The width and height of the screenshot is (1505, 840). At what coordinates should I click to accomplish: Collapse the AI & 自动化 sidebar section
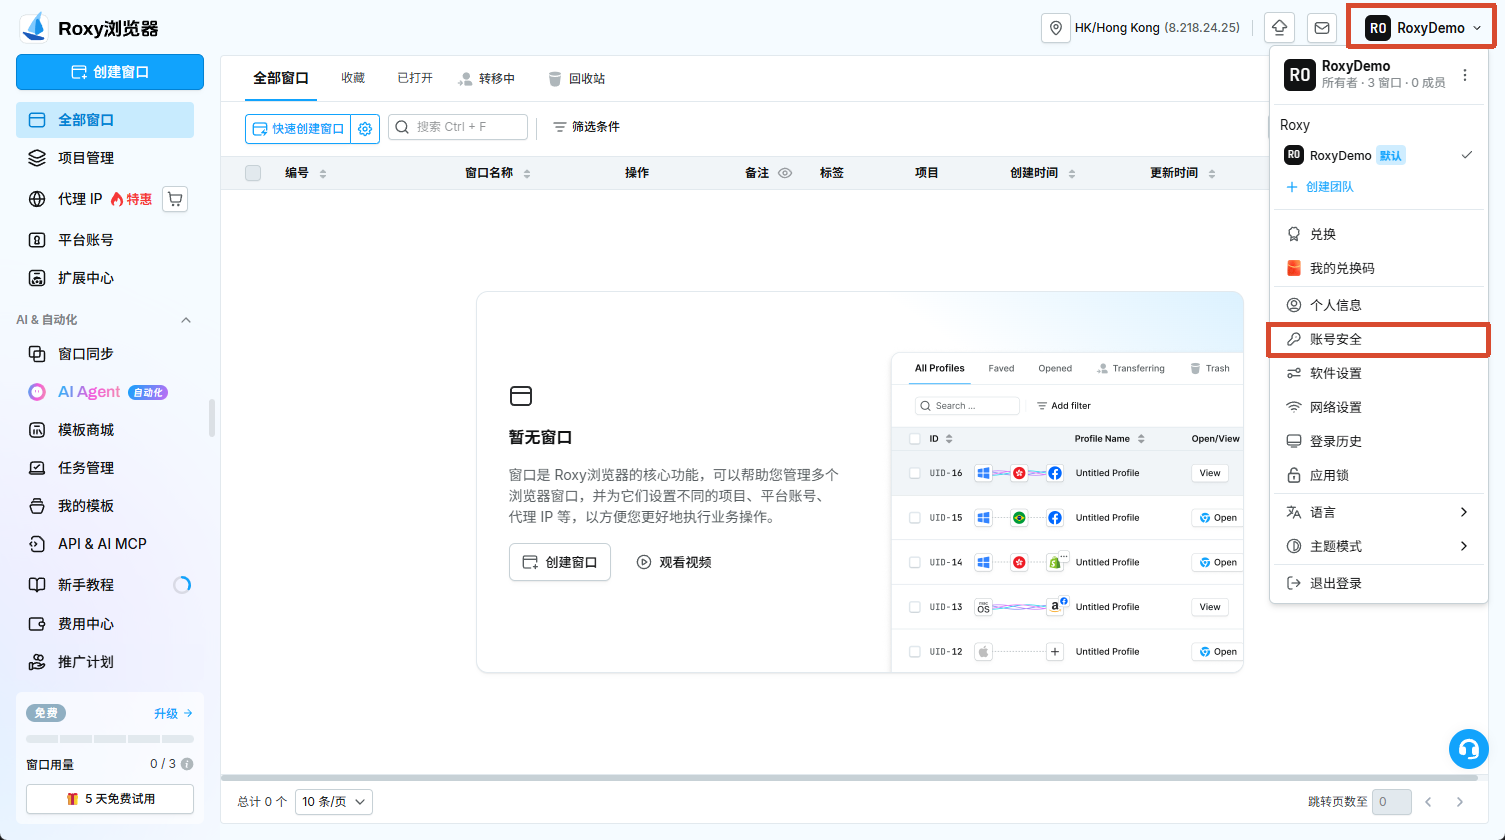(x=185, y=320)
